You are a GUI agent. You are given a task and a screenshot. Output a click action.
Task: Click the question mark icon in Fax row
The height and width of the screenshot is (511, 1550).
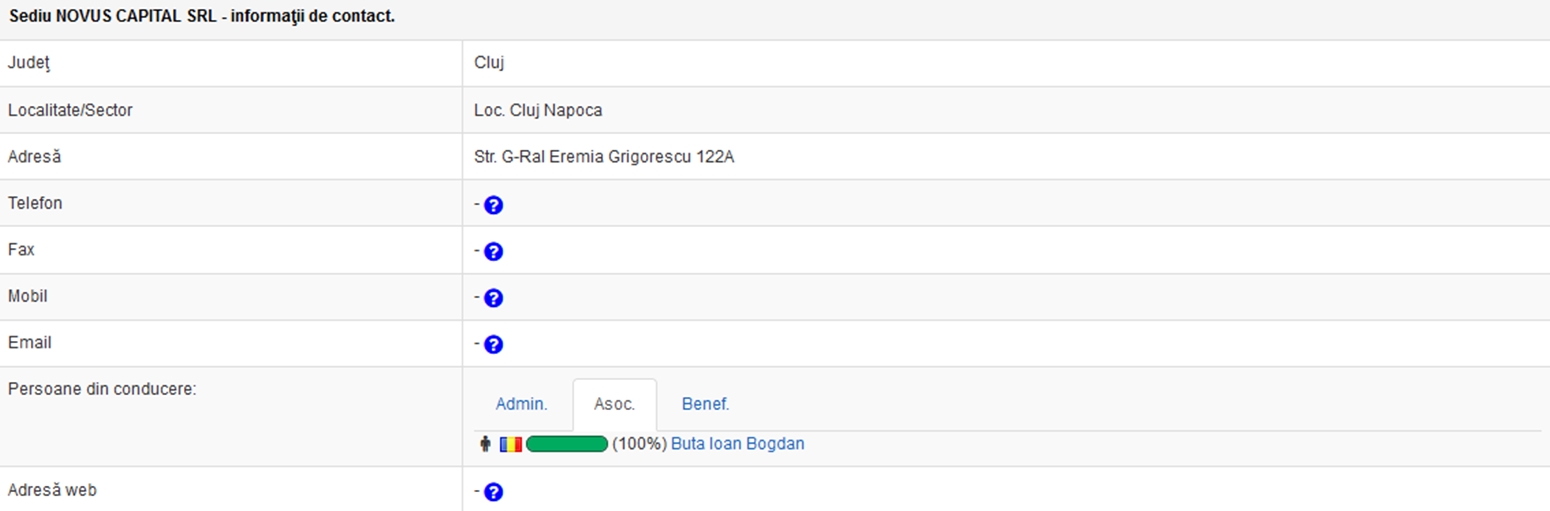493,252
